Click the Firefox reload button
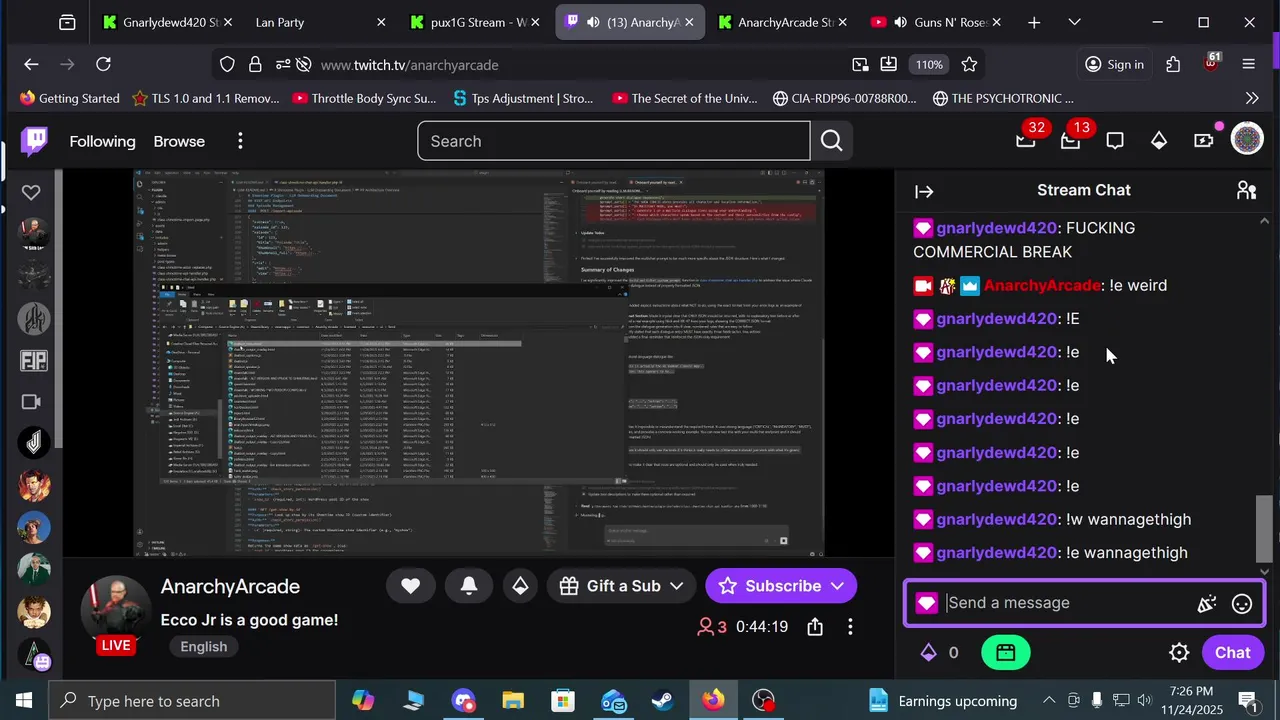 [x=103, y=65]
